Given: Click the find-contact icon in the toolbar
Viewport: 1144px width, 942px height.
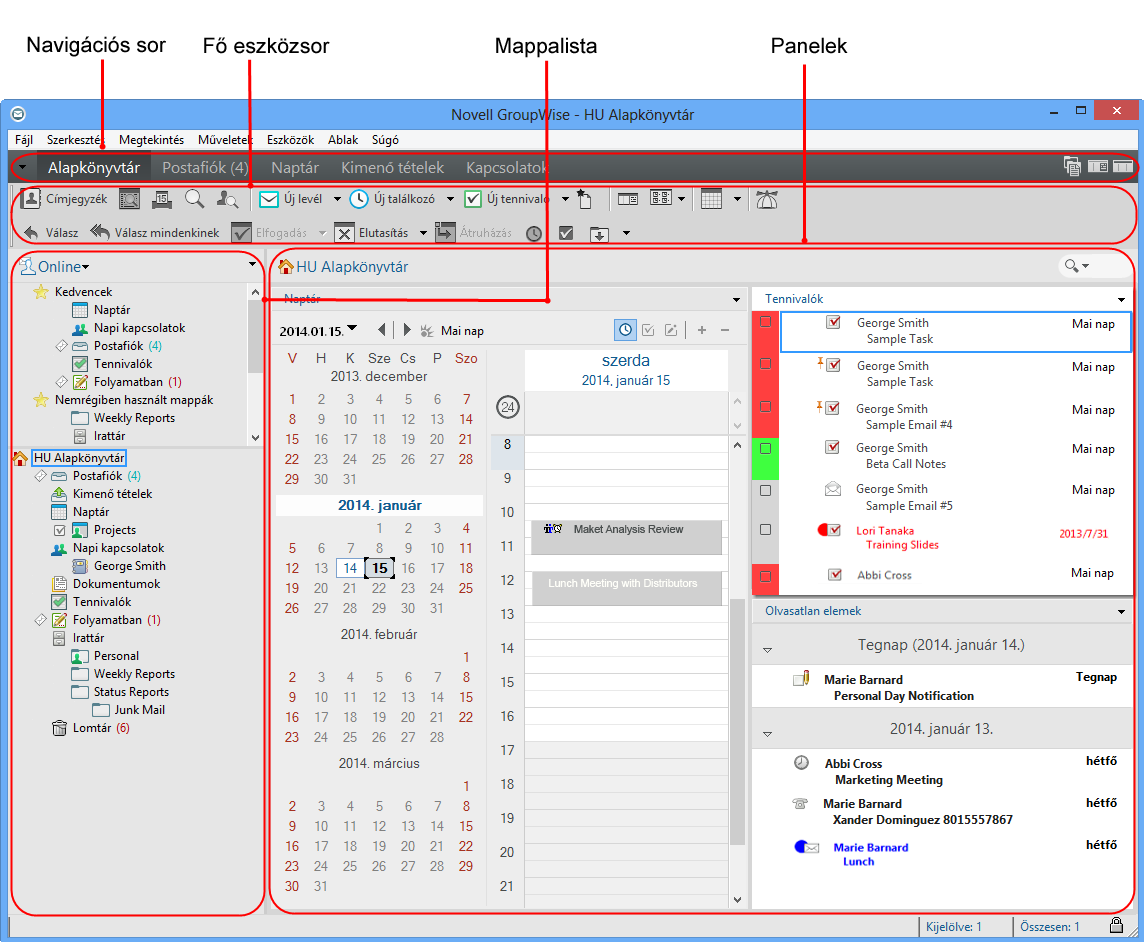Looking at the screenshot, I should click(227, 198).
